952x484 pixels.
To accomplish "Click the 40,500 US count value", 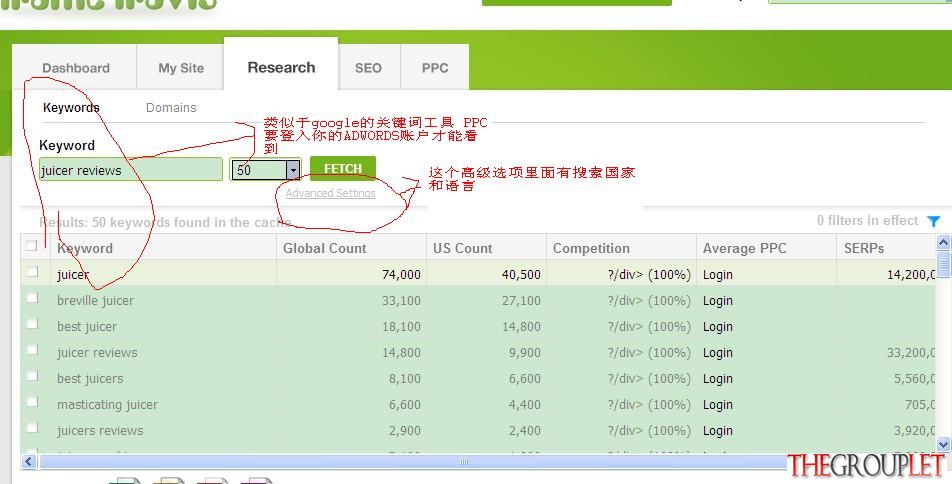I will point(521,274).
